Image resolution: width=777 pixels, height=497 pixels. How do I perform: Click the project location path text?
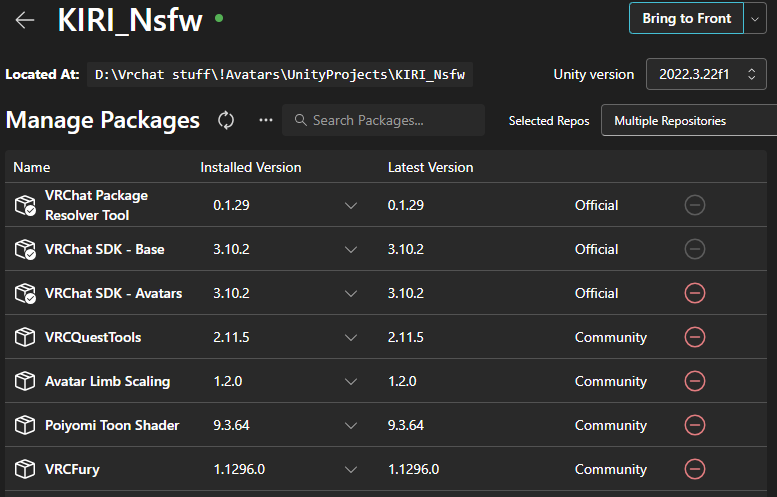[280, 74]
